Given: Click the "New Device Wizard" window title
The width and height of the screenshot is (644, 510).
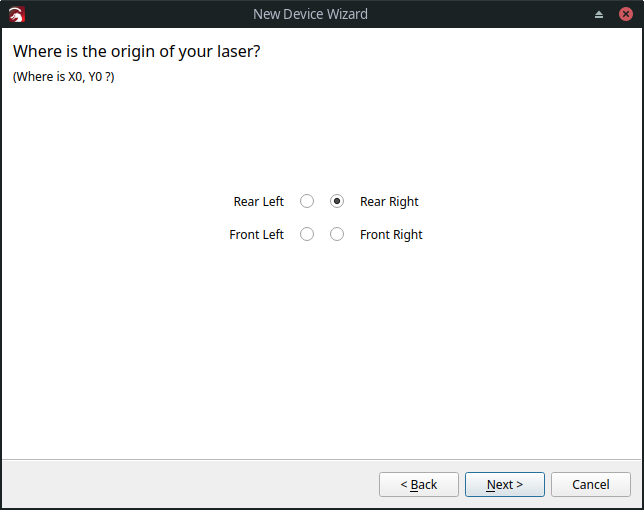Looking at the screenshot, I should (310, 14).
